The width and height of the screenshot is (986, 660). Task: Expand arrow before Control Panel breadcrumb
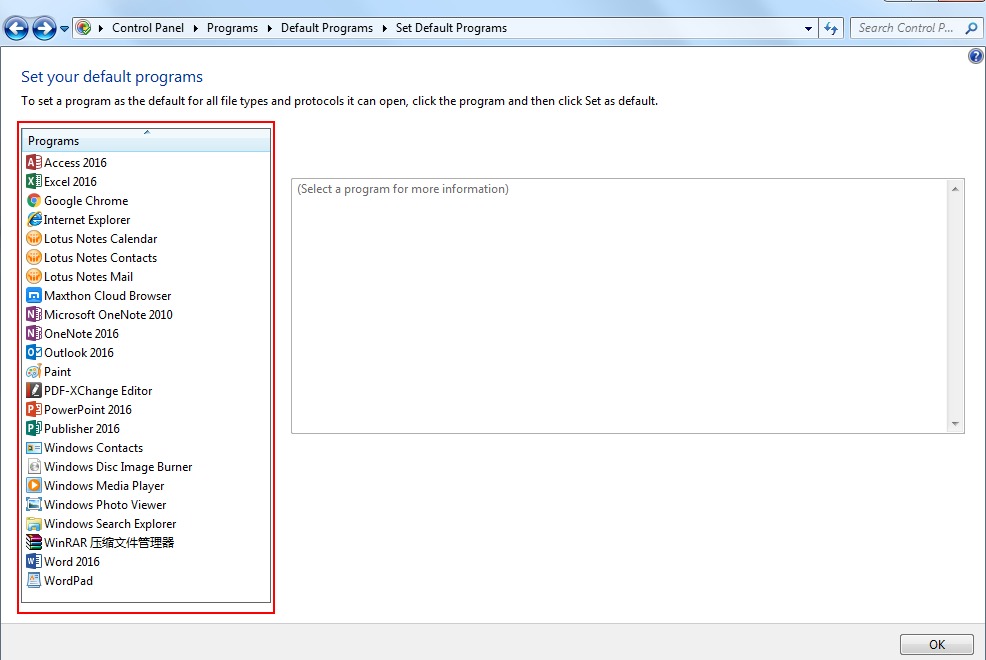(101, 28)
